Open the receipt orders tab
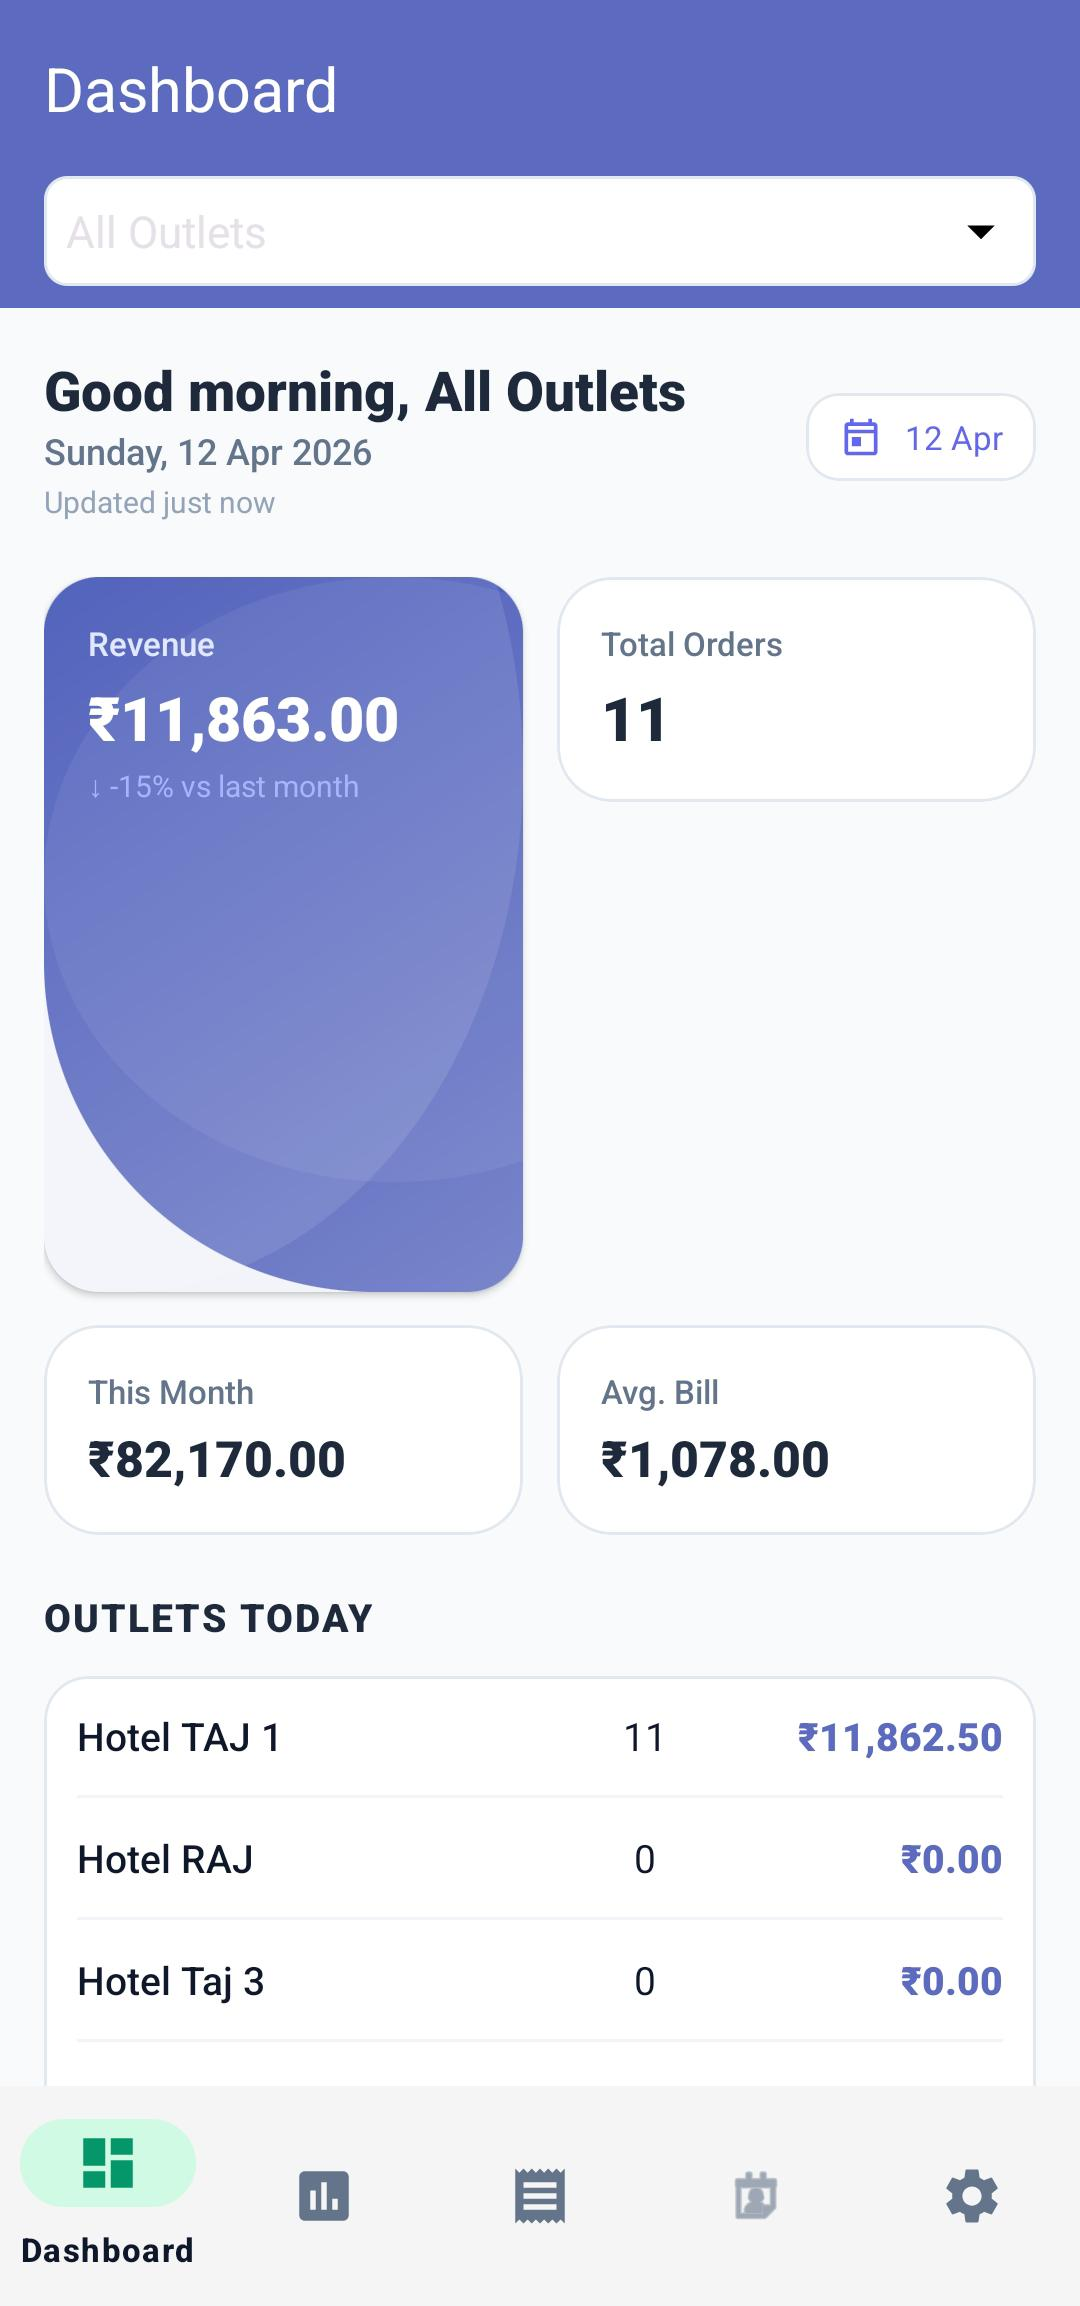Viewport: 1080px width, 2306px height. click(540, 2196)
